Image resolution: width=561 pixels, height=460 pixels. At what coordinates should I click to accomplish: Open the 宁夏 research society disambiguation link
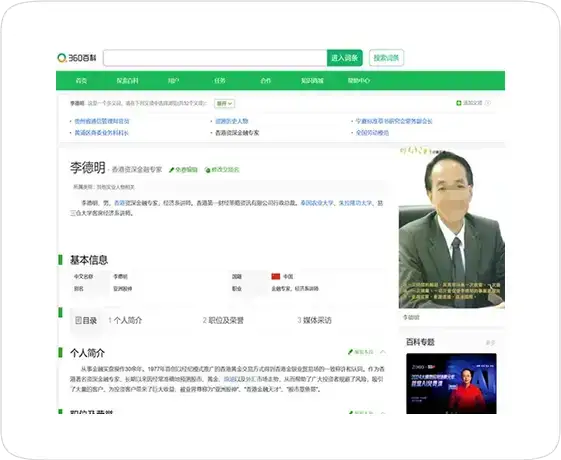pyautogui.click(x=394, y=121)
